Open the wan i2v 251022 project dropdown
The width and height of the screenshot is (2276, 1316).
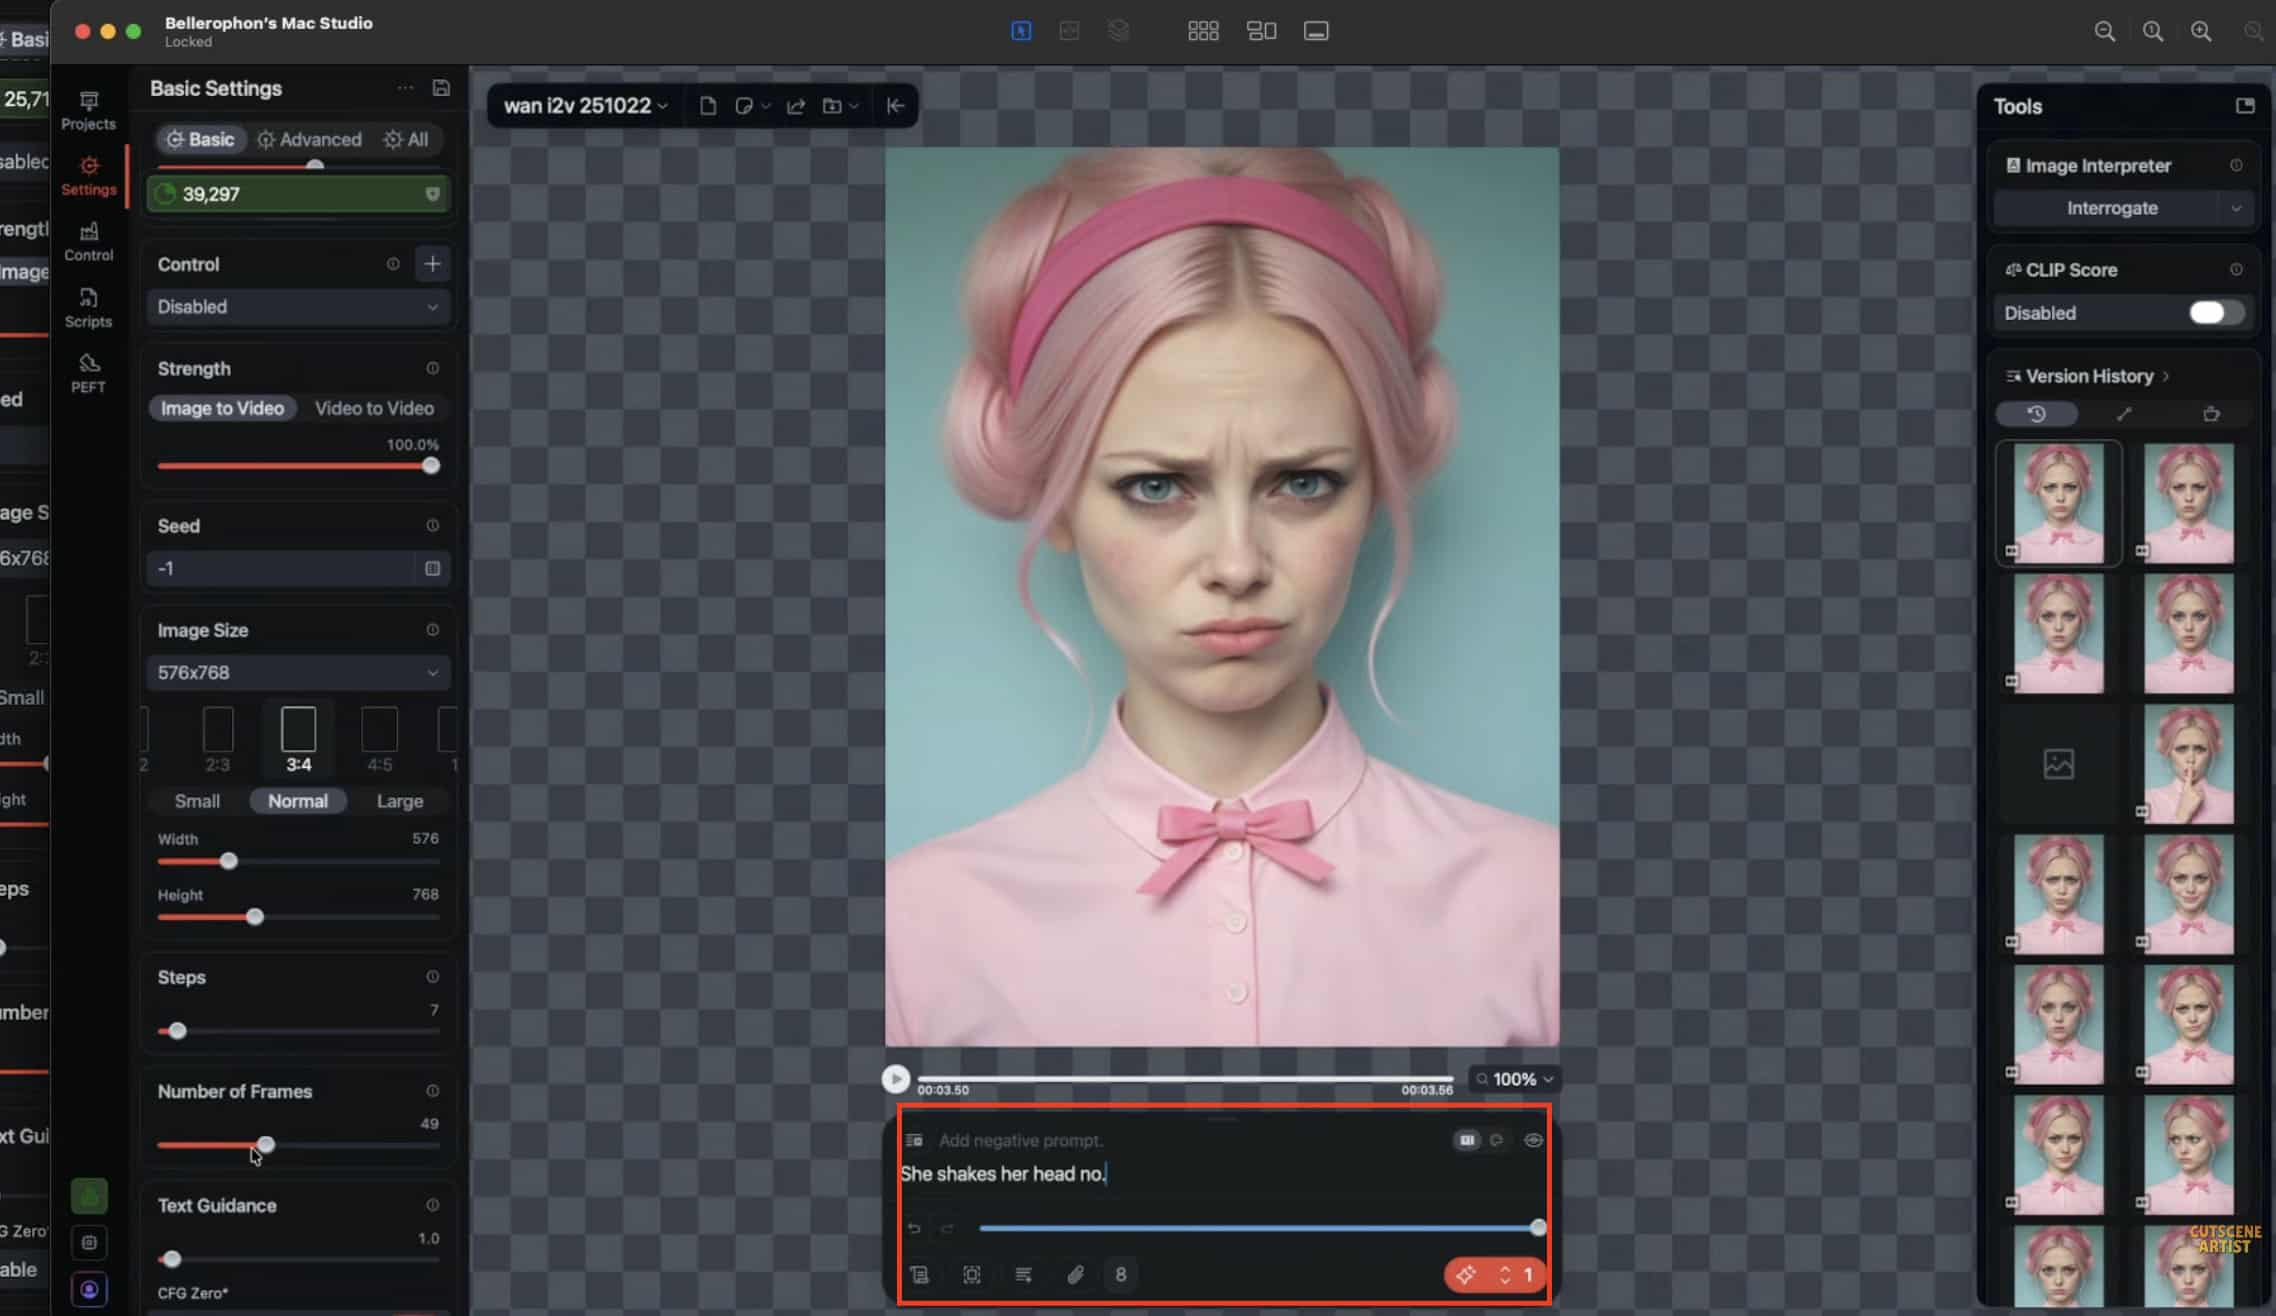(x=585, y=106)
